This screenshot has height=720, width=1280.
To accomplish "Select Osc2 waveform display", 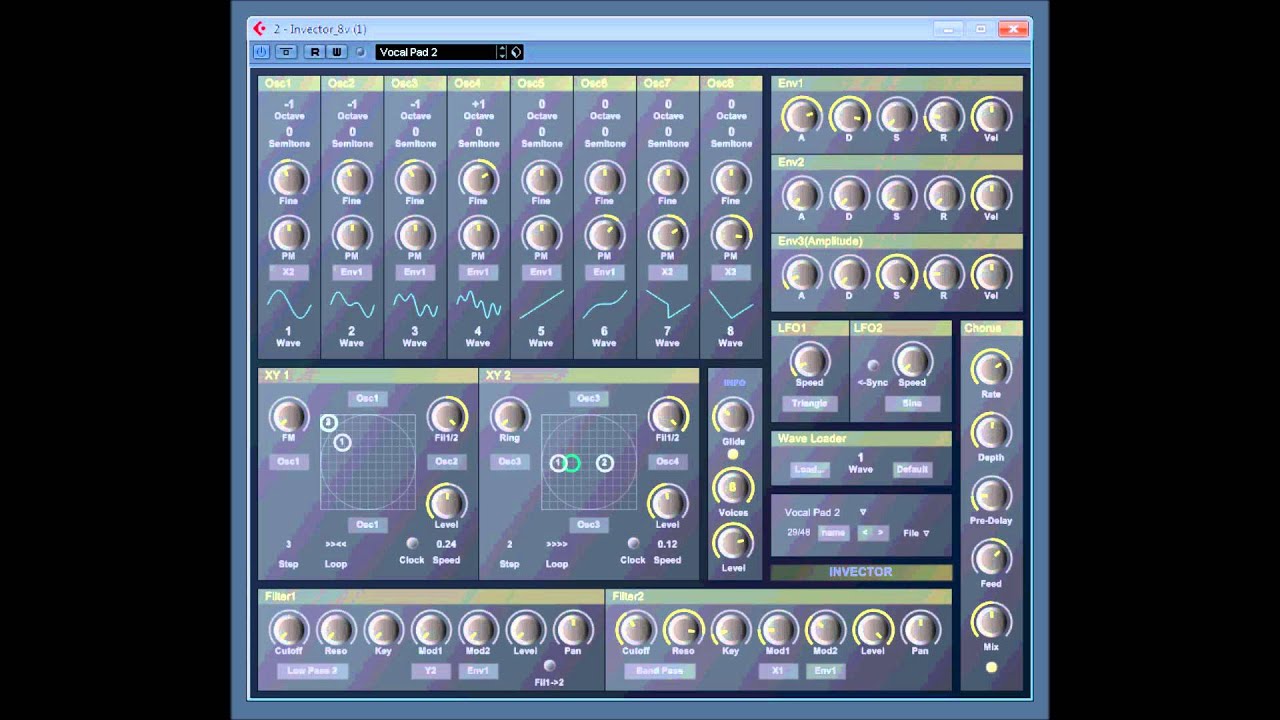I will coord(351,304).
